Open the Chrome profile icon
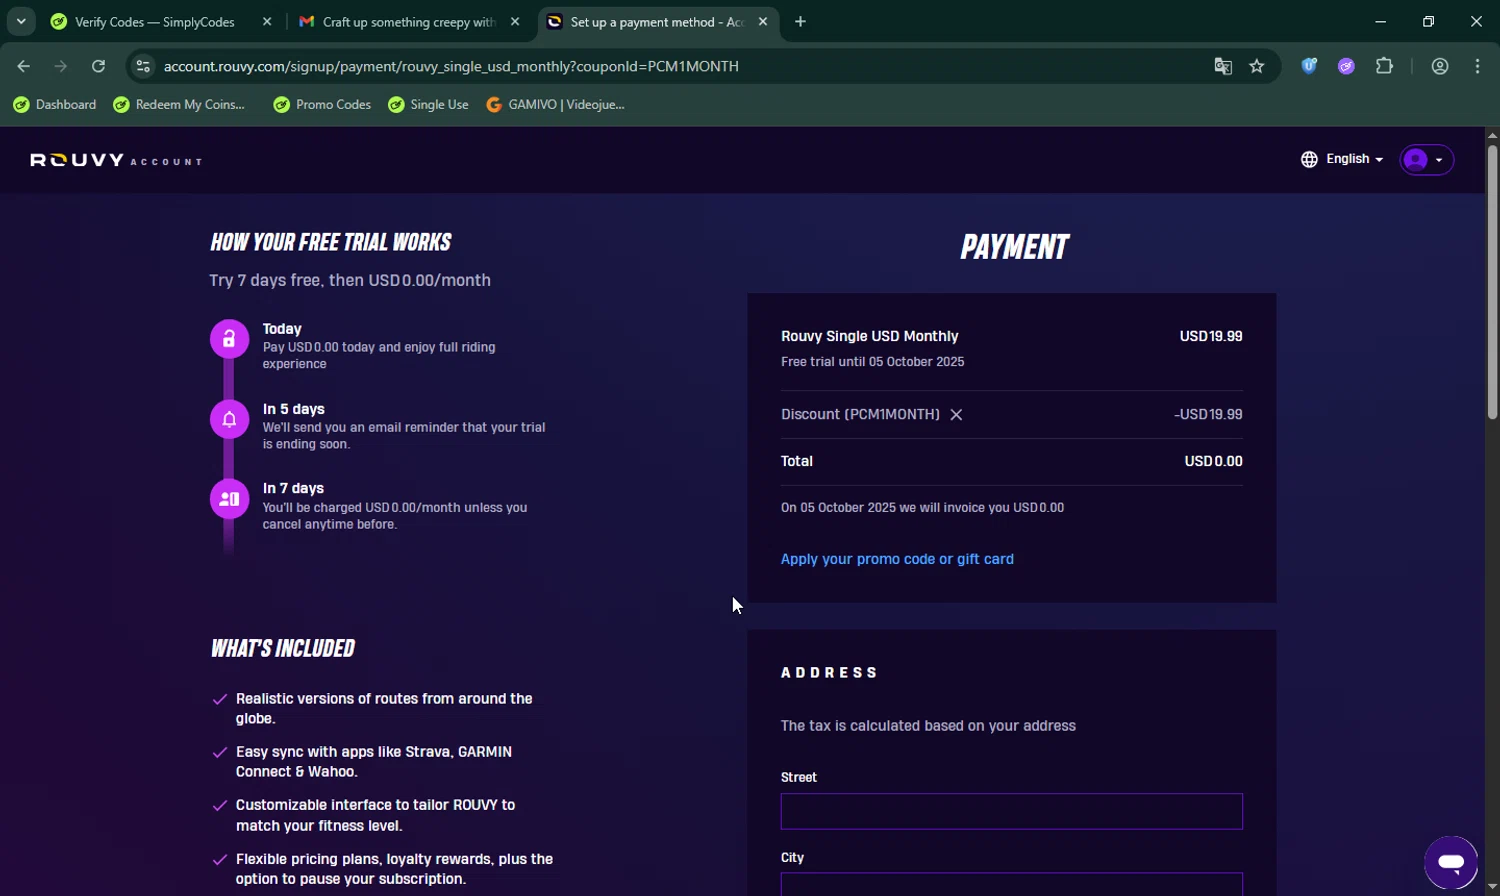The height and width of the screenshot is (896, 1500). coord(1440,66)
